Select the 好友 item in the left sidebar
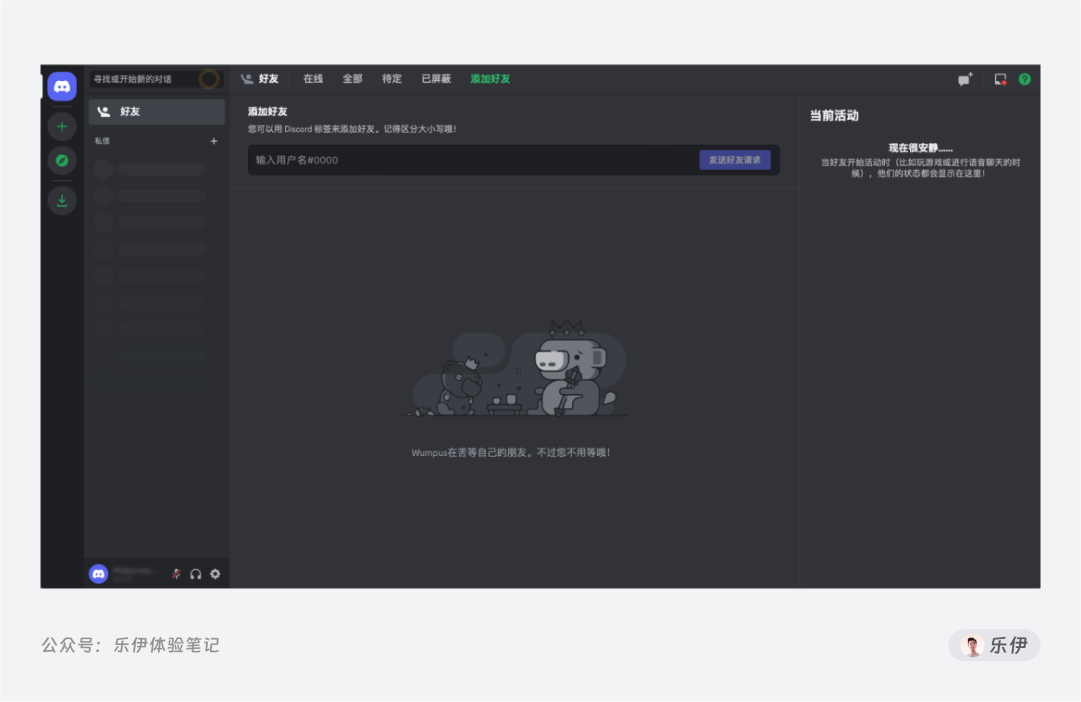Screen dimensions: 1081x702 pos(156,112)
